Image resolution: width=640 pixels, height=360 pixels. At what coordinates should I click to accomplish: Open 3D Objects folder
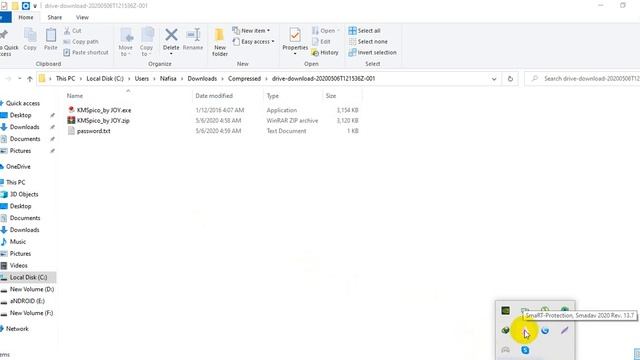coord(24,194)
